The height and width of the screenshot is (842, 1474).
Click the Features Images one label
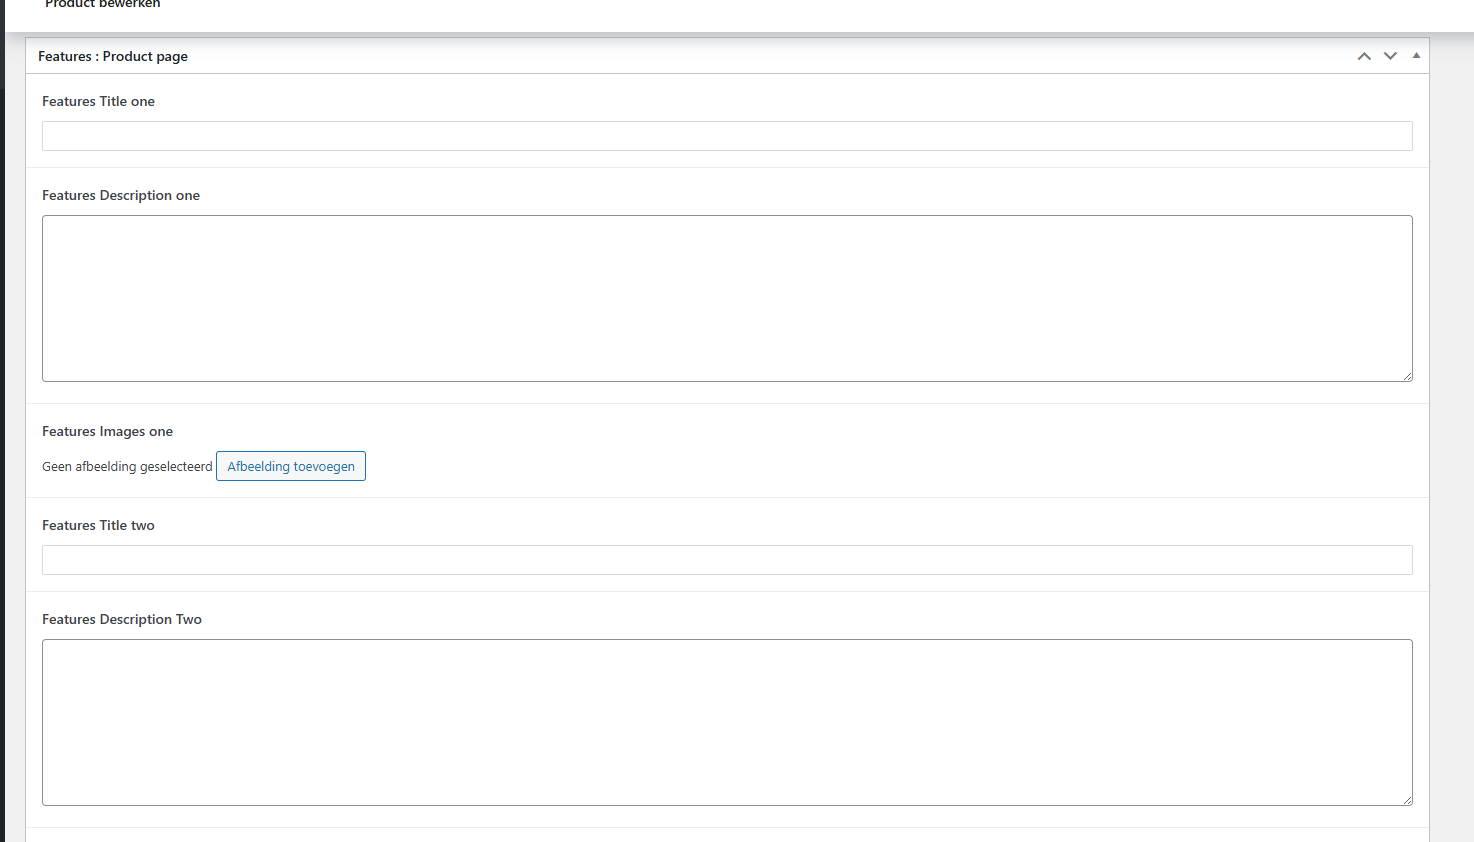point(107,431)
